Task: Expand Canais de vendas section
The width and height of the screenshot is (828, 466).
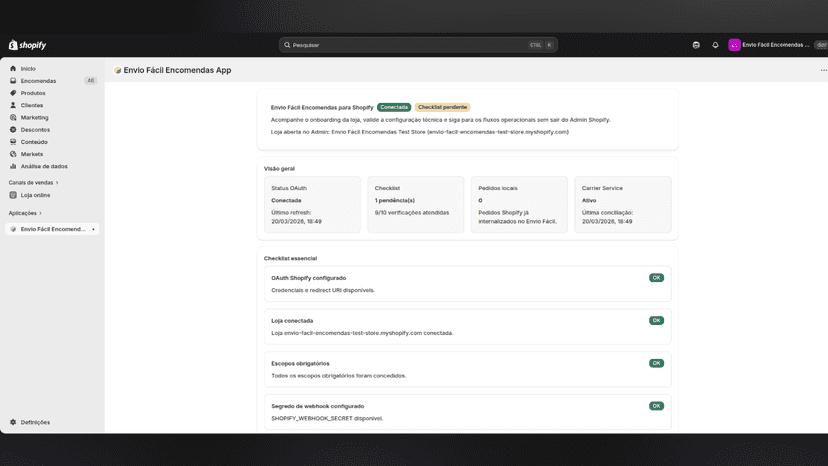Action: [33, 182]
